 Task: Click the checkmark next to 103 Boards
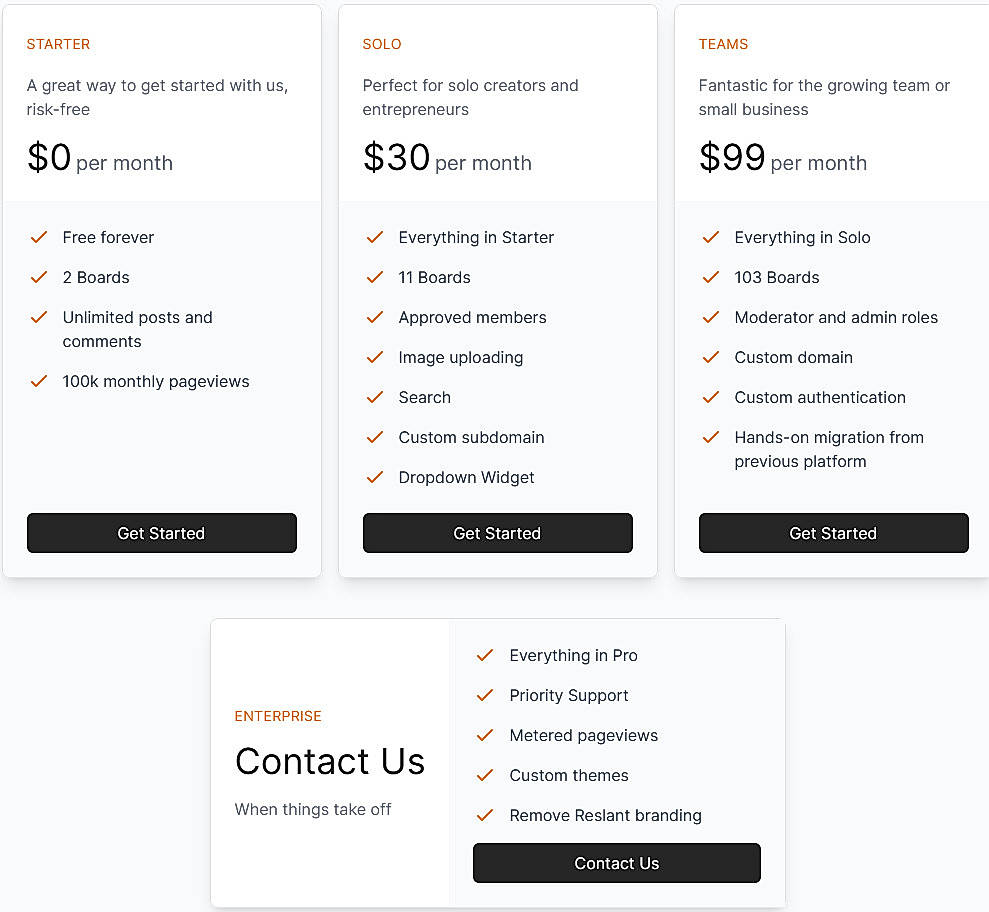click(x=711, y=277)
